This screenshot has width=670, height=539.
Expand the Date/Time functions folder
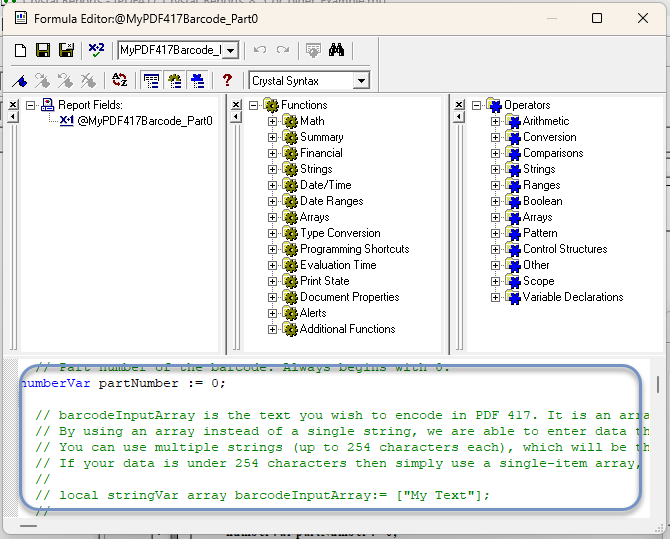tap(272, 185)
